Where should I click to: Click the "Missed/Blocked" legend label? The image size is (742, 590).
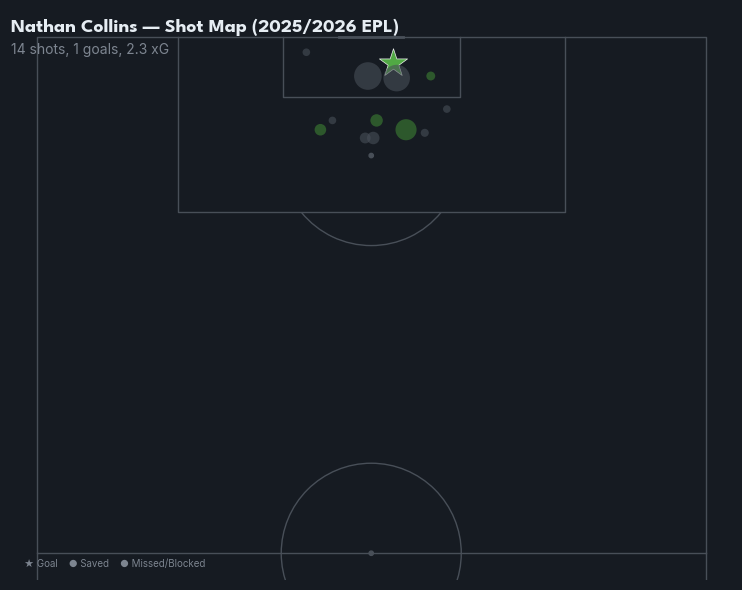(x=168, y=564)
